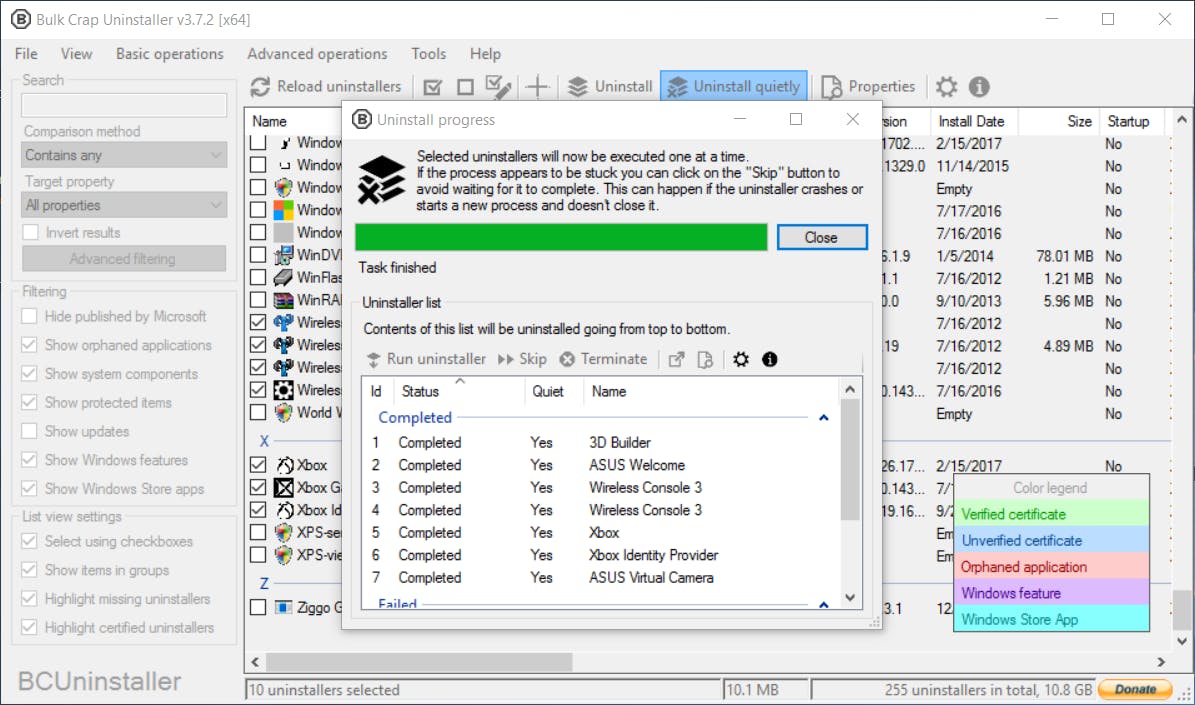Toggle Show system components checkbox
1195x705 pixels.
pos(29,374)
